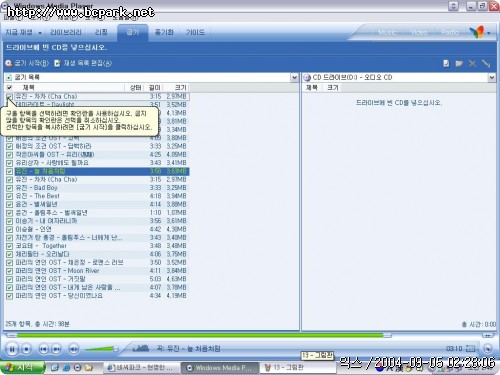
Task: Click the Windows Media Player taskbar button
Action: click(x=220, y=368)
